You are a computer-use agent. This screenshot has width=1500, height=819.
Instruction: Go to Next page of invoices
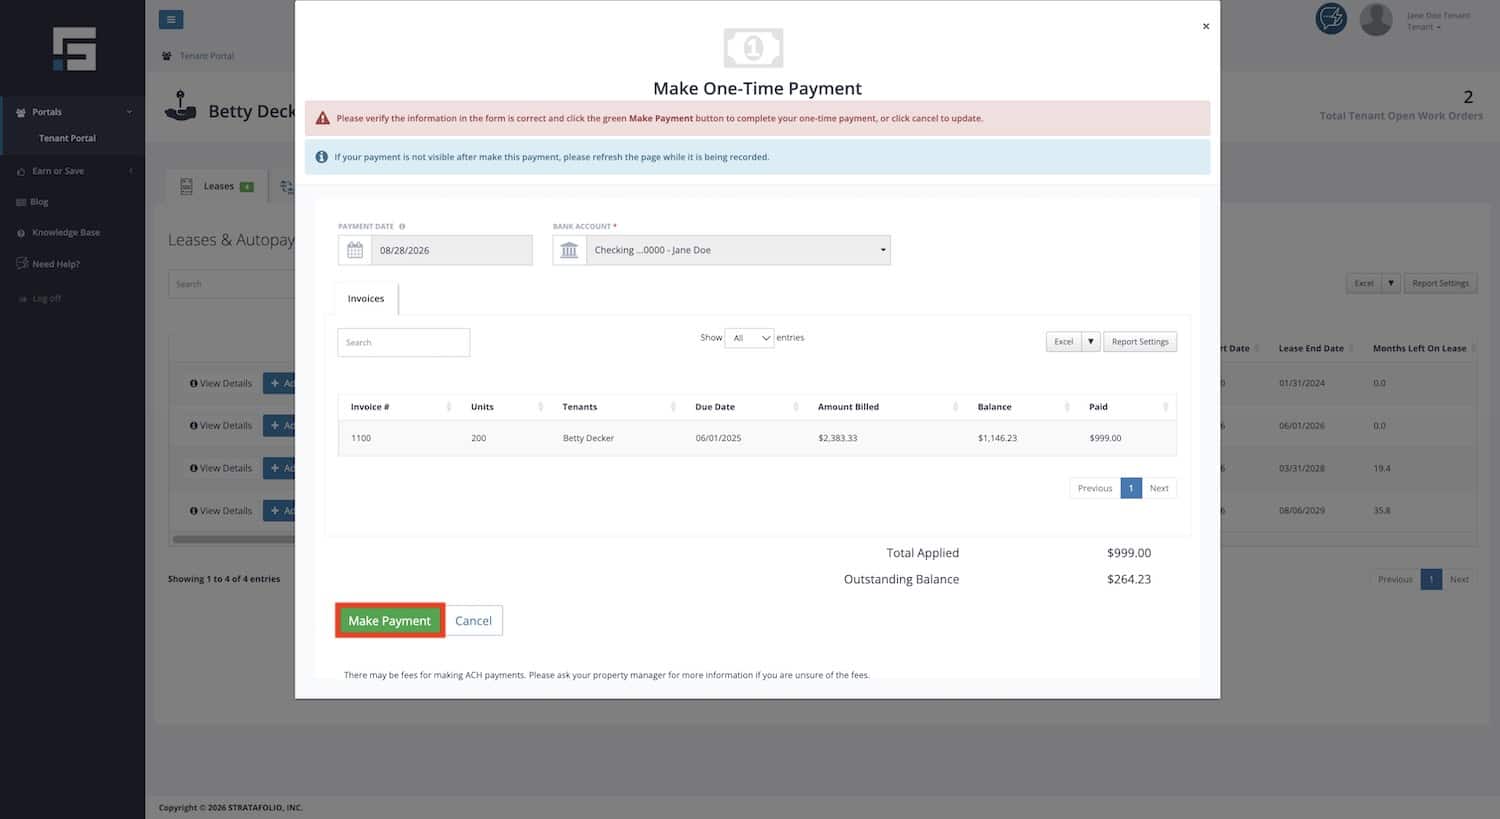[1159, 488]
